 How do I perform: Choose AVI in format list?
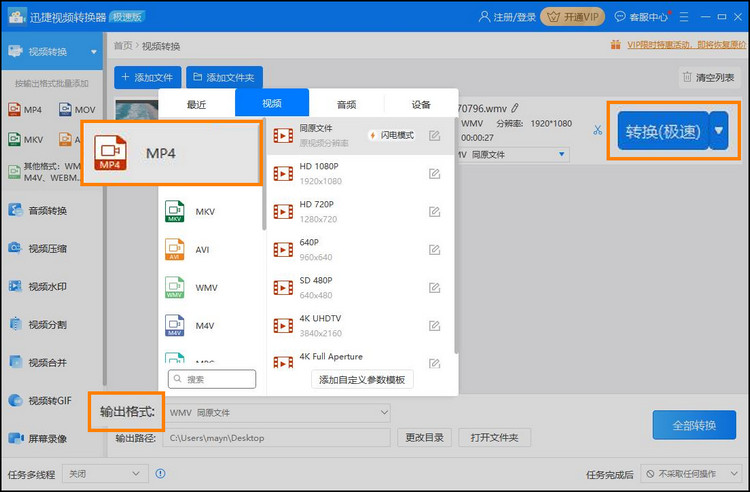(211, 250)
